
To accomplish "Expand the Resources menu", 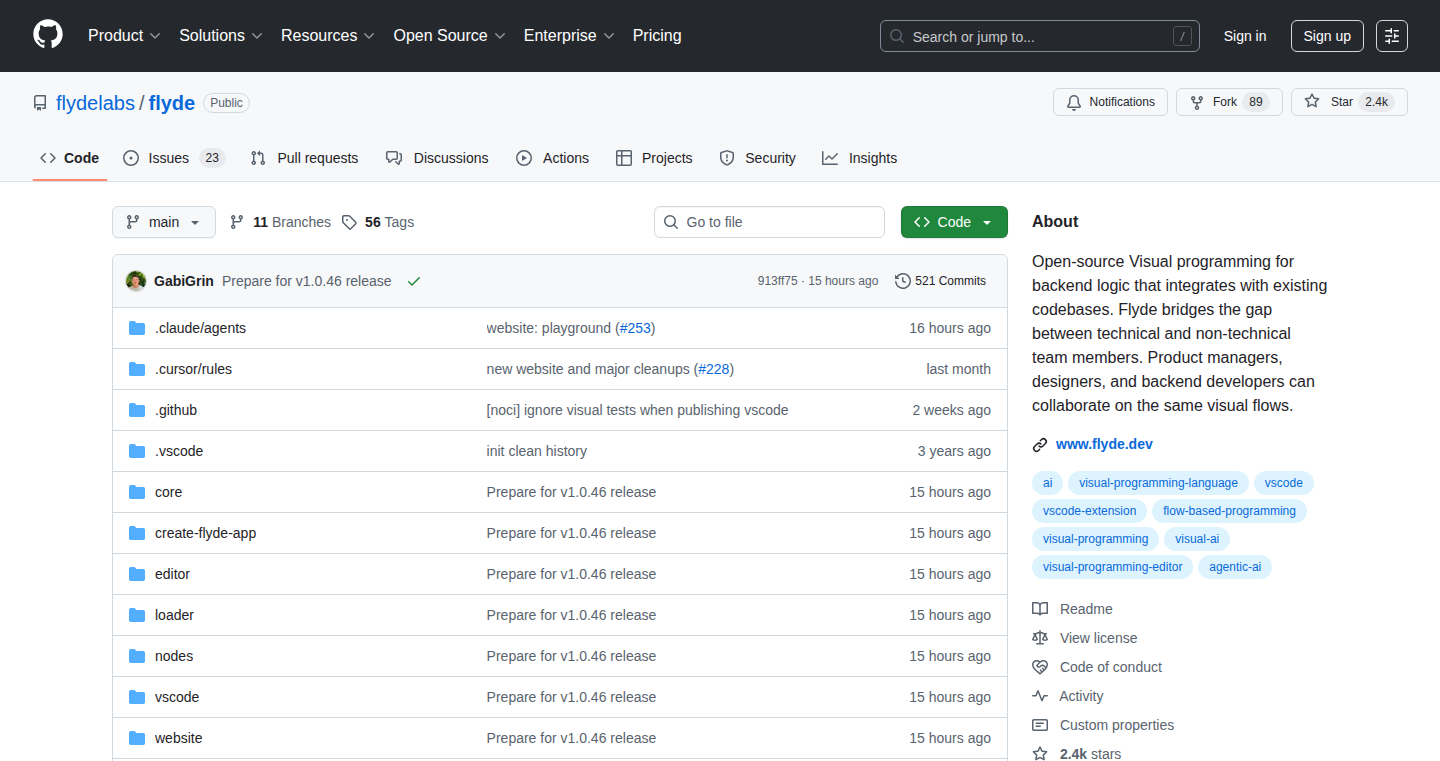I will tap(328, 36).
